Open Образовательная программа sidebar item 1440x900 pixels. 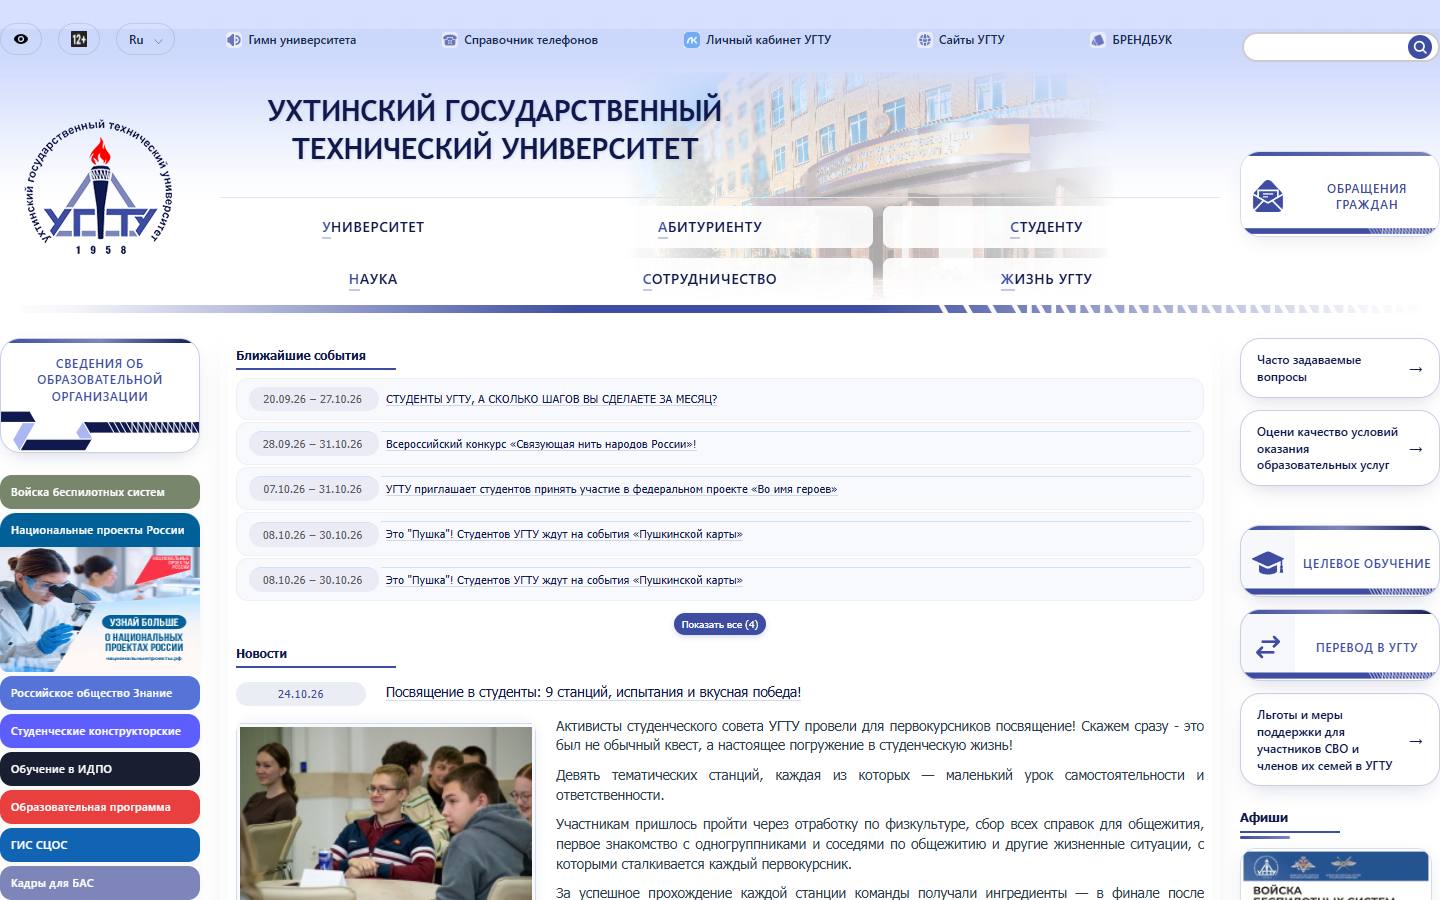click(x=100, y=807)
